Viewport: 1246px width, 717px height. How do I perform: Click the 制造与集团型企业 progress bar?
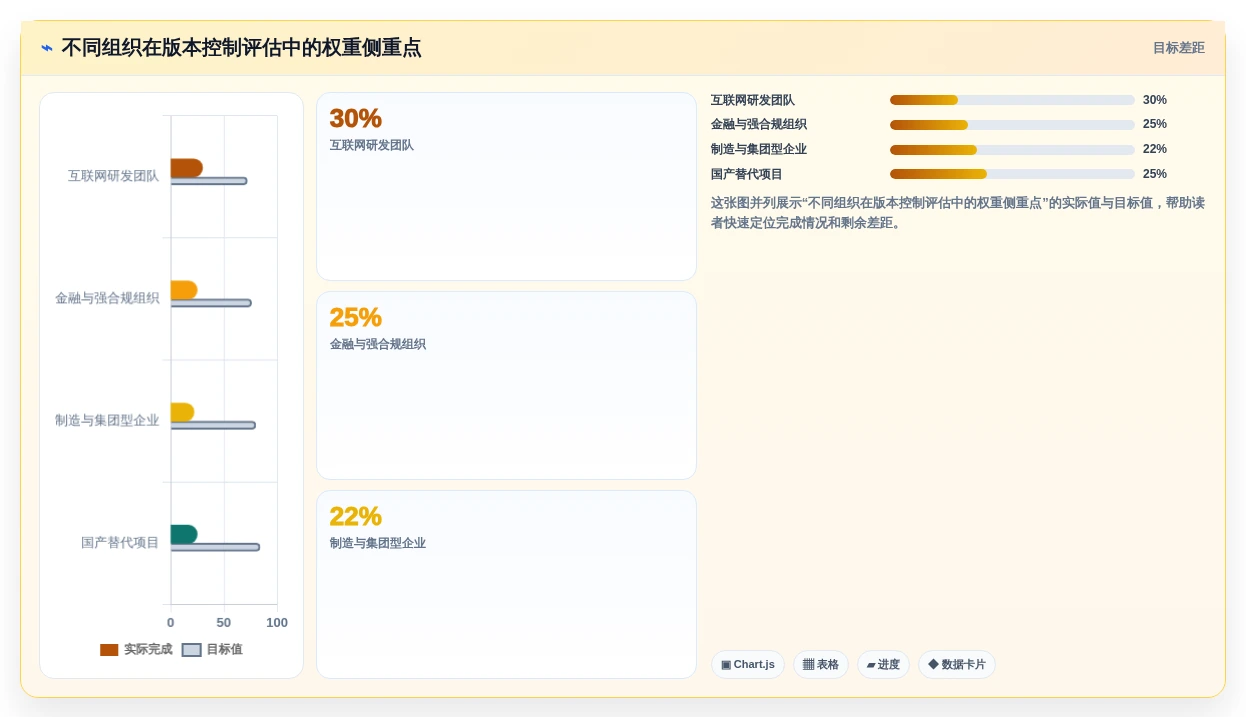point(1012,149)
